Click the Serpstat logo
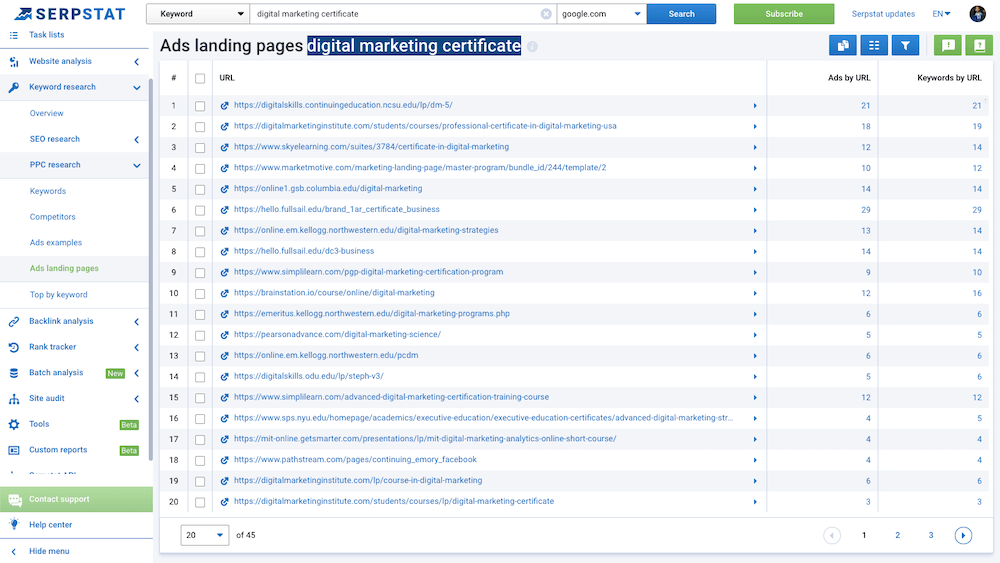The height and width of the screenshot is (563, 1000). 70,13
